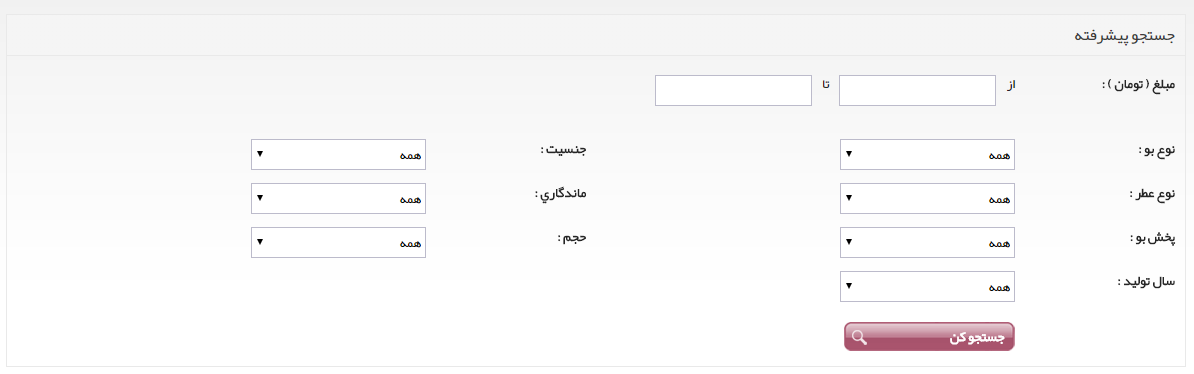Click the حجم label text
1194x374 pixels.
pos(572,238)
